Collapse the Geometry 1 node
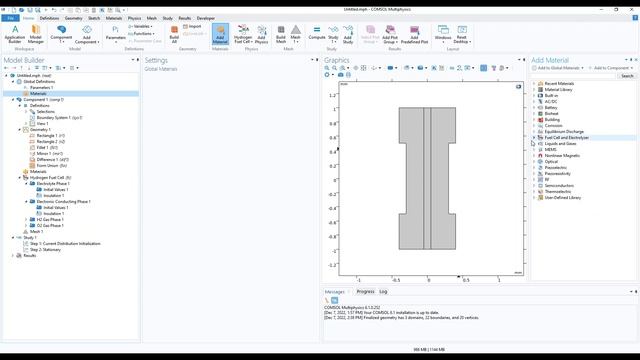Image resolution: width=640 pixels, height=360 pixels. 20,129
